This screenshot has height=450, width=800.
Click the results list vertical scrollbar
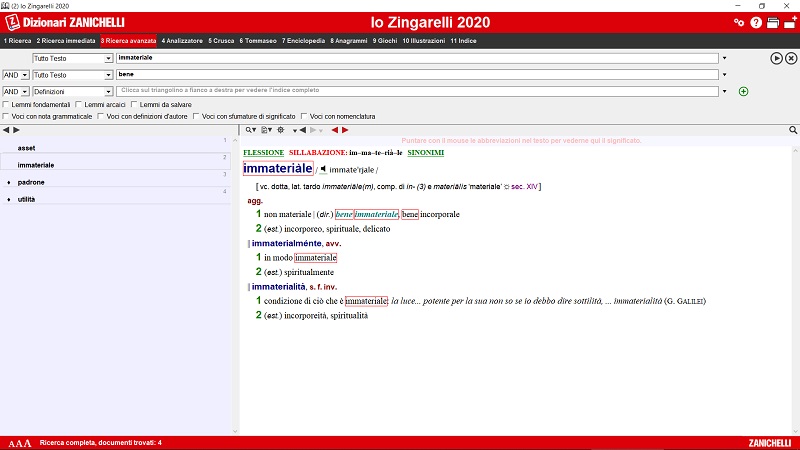point(235,286)
